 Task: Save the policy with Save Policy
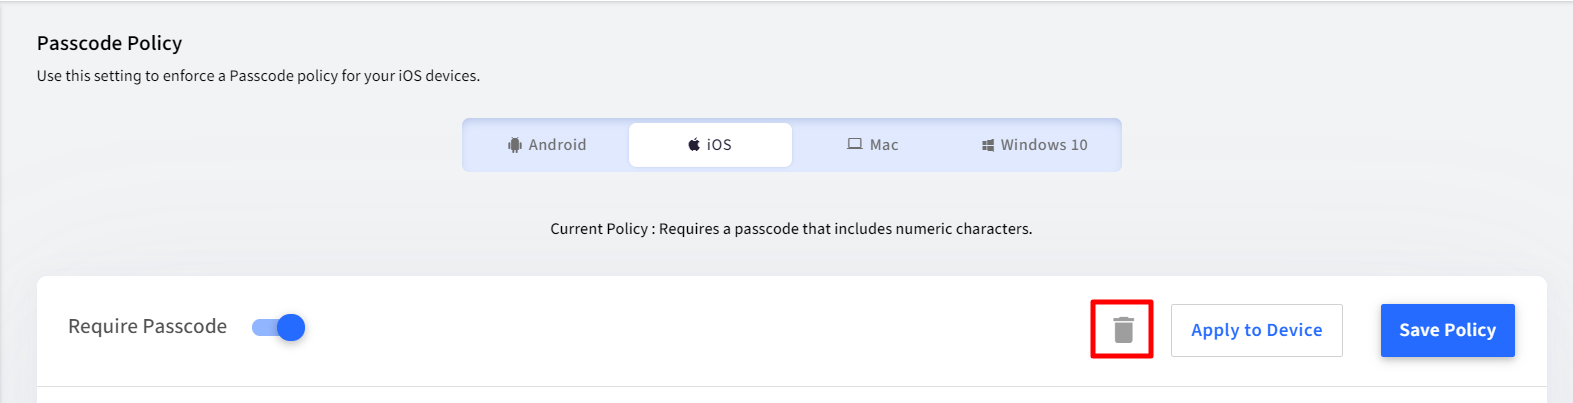point(1448,330)
